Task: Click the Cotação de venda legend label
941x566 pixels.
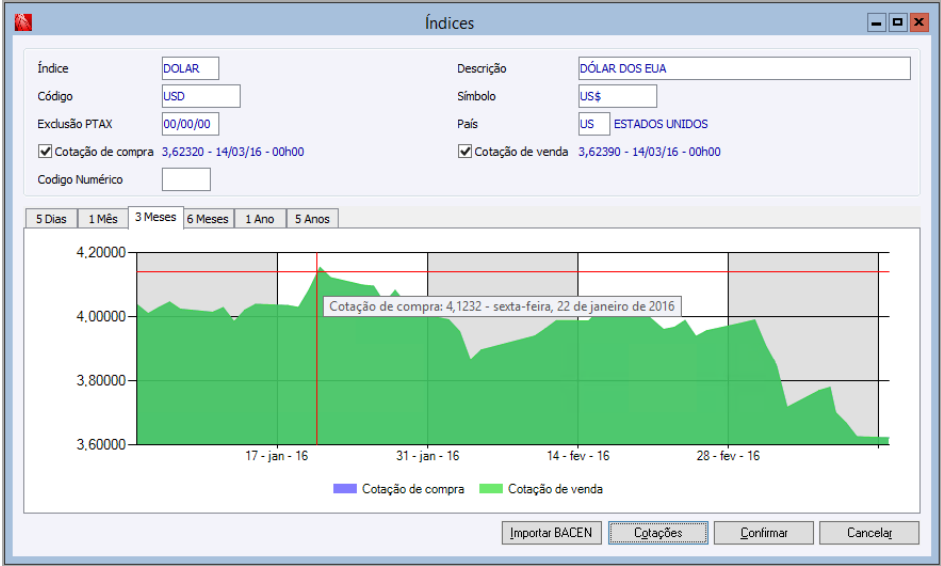Action: point(555,489)
